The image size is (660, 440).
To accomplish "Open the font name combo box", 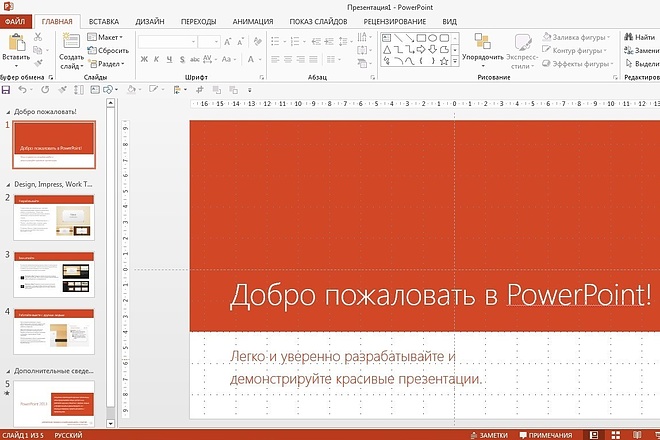I will coord(167,42).
